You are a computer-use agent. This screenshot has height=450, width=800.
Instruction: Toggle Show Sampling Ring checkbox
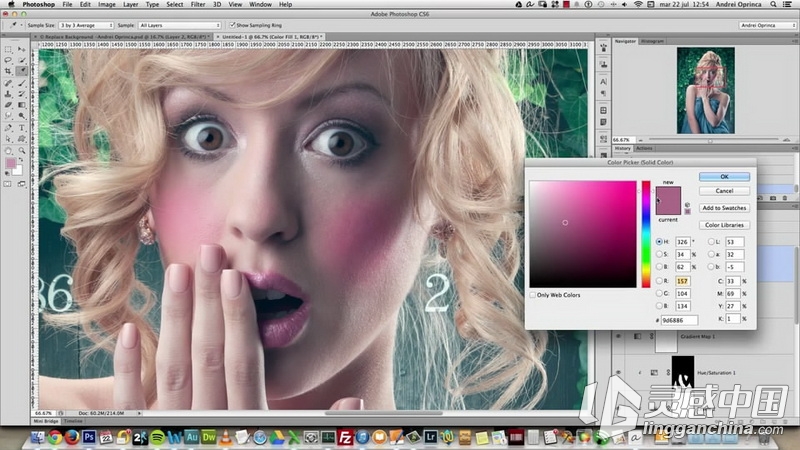coord(232,25)
